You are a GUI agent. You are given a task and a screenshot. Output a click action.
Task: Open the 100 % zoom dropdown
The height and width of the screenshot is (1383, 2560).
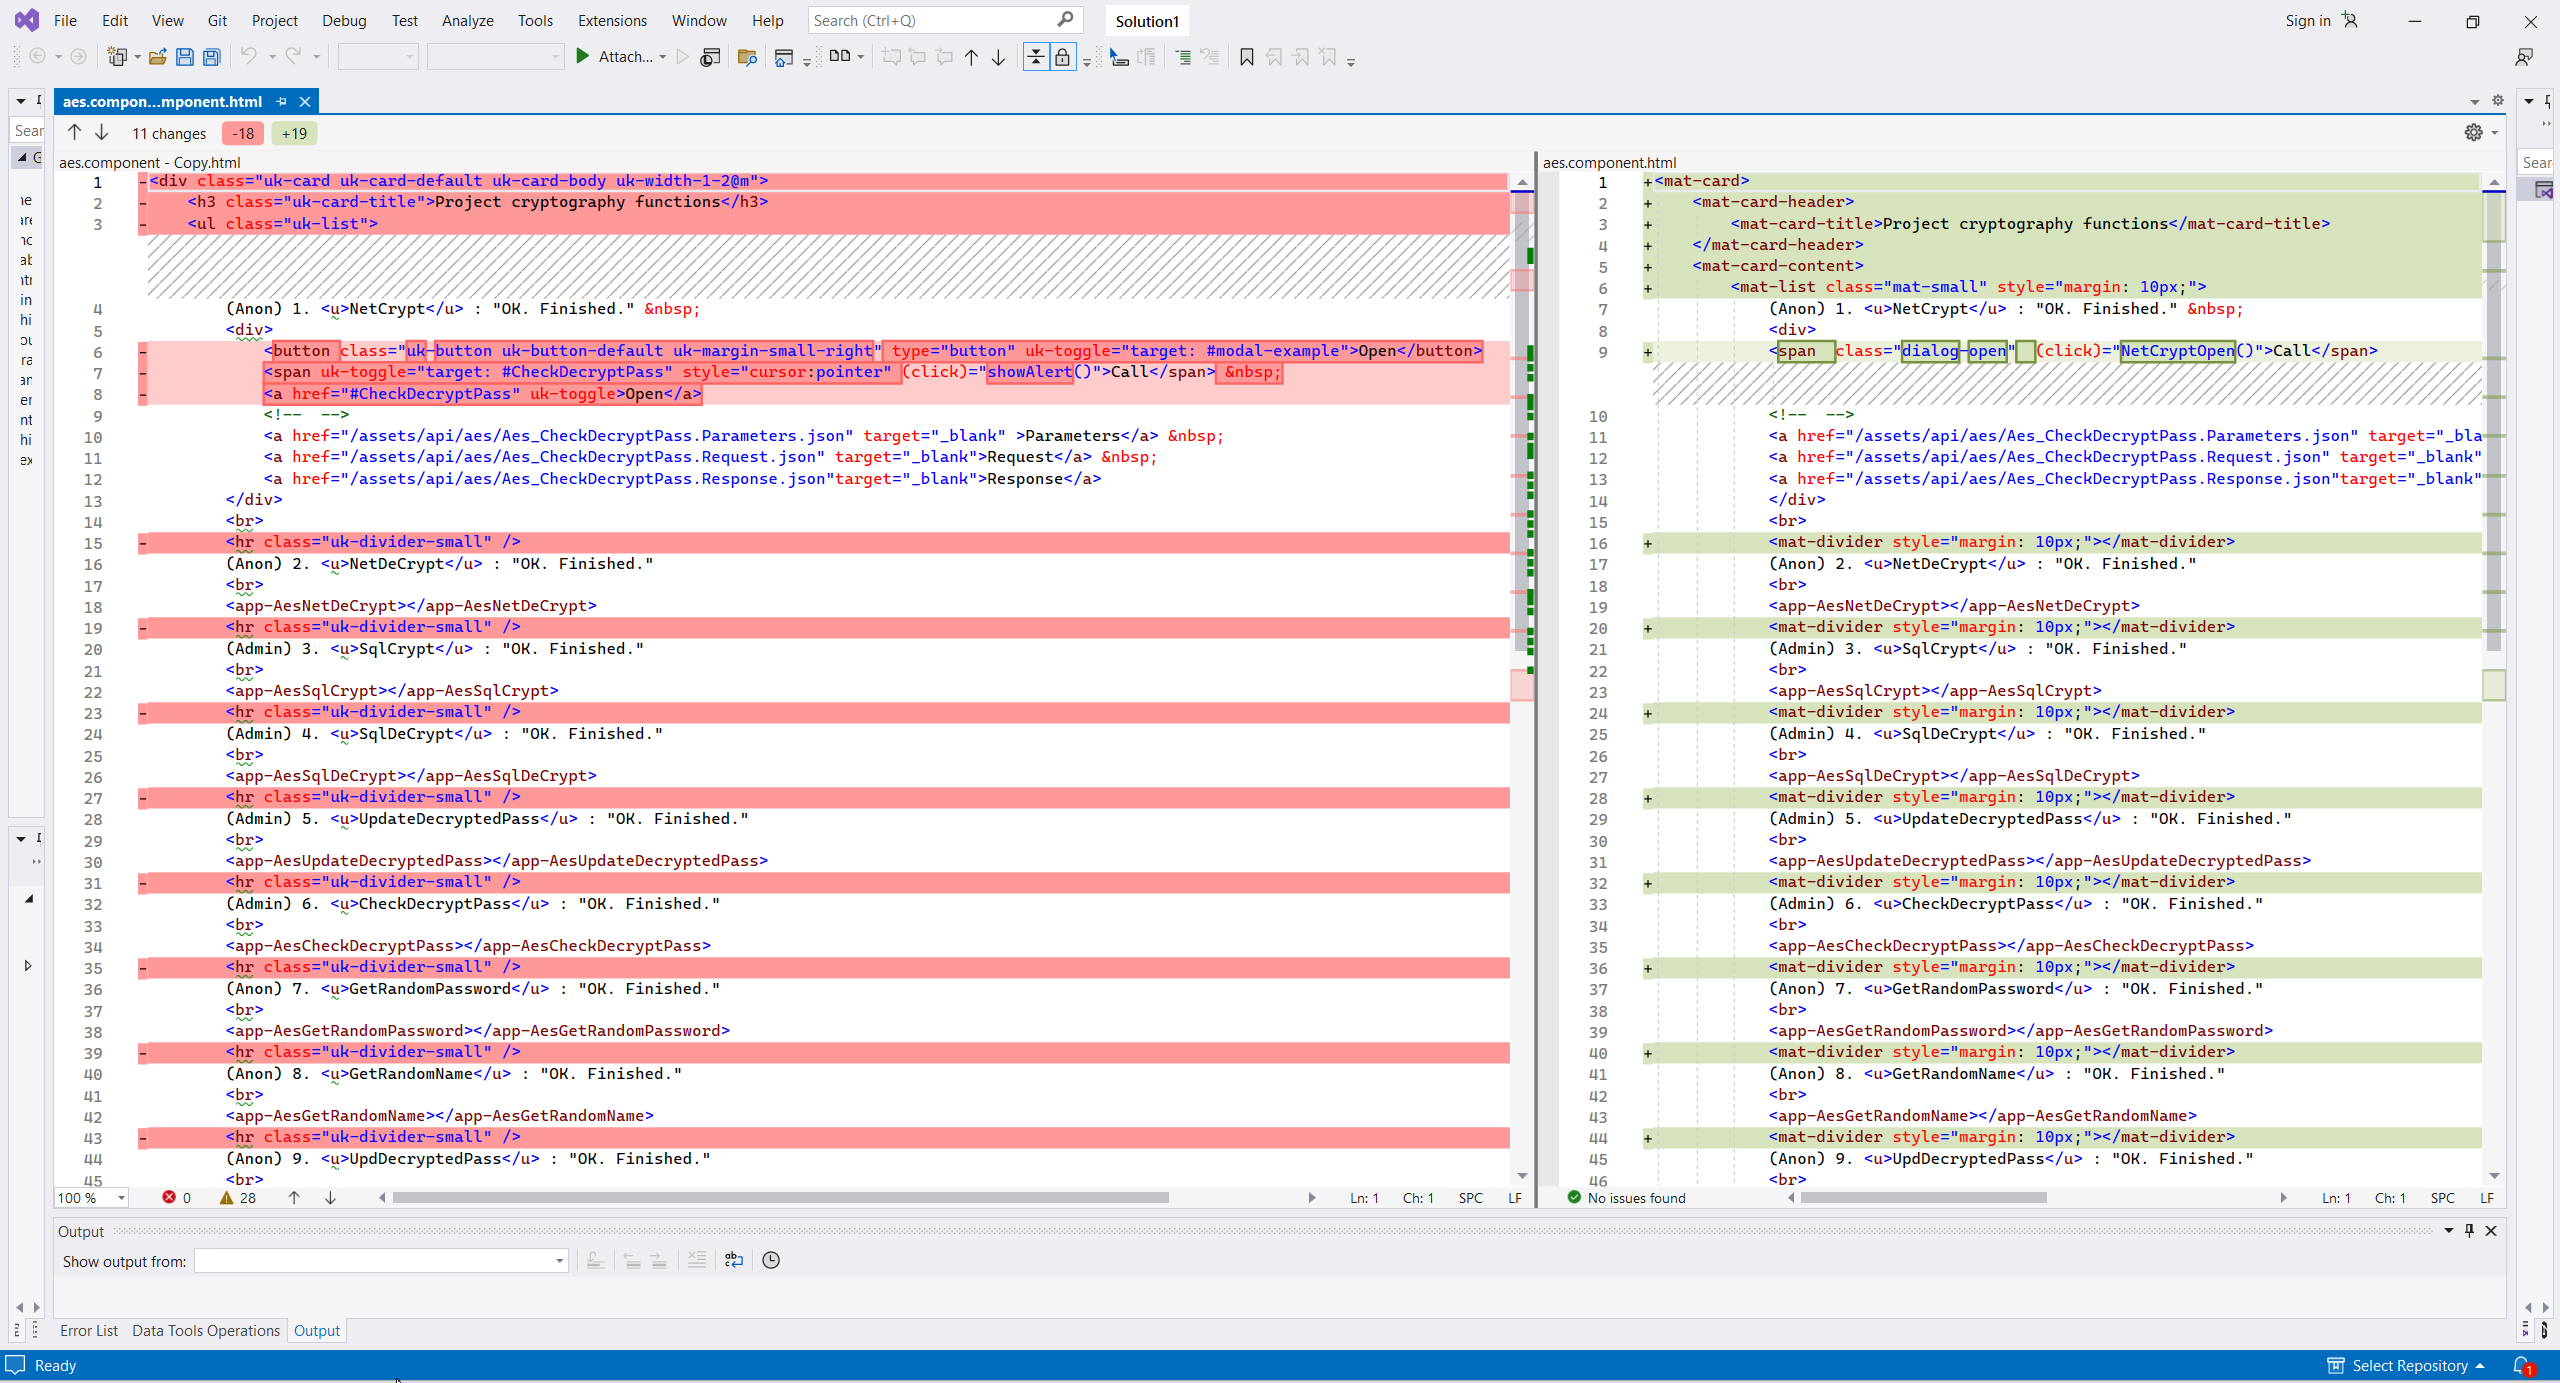(x=121, y=1198)
